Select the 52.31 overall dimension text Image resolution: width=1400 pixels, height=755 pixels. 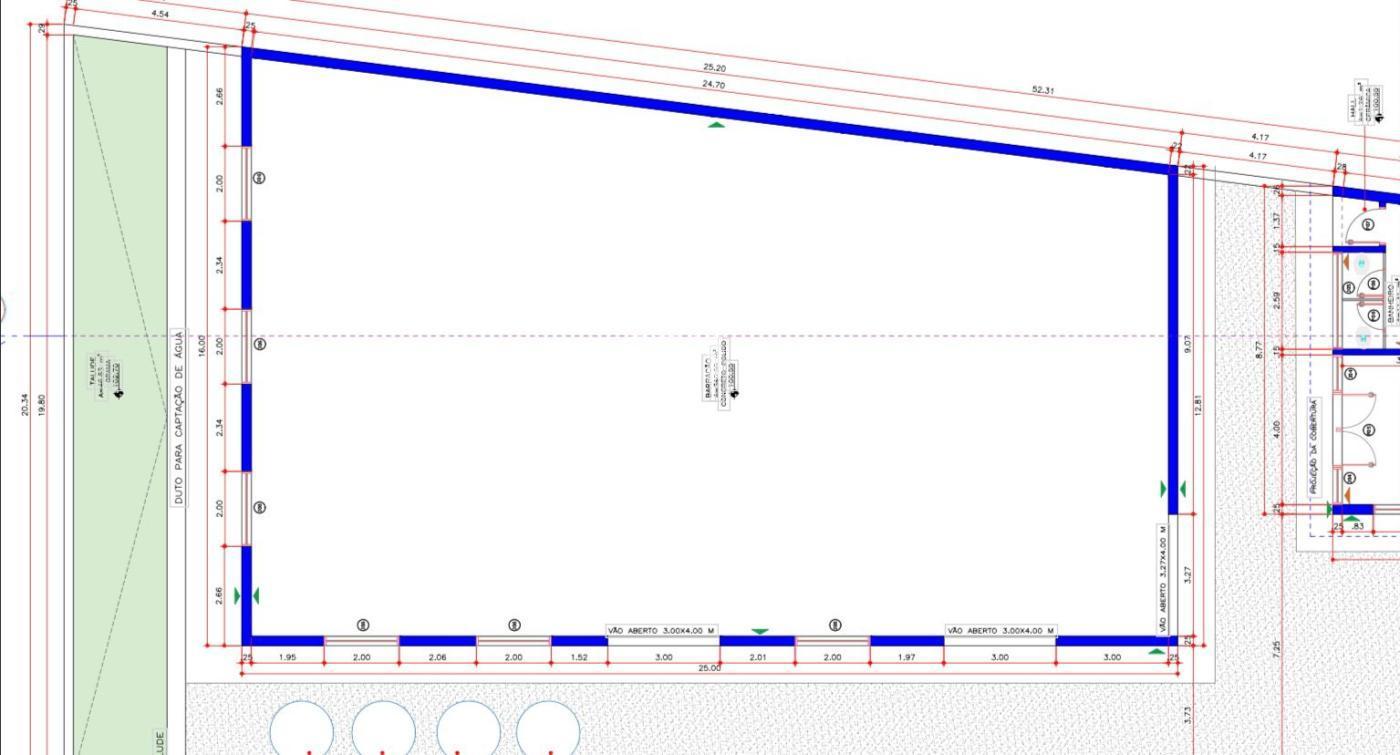point(1042,91)
